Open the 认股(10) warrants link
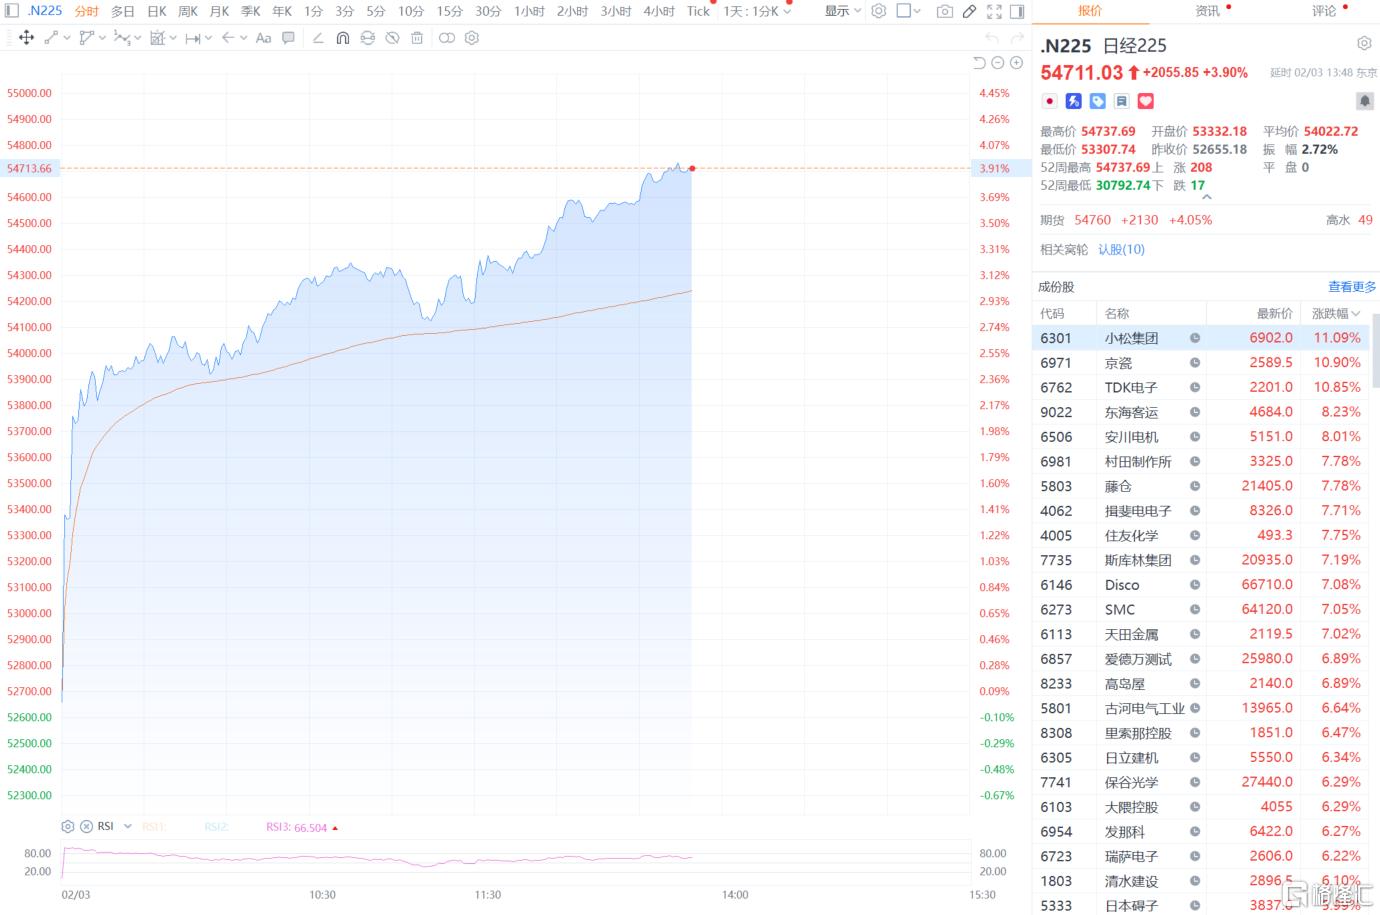 pyautogui.click(x=1121, y=249)
